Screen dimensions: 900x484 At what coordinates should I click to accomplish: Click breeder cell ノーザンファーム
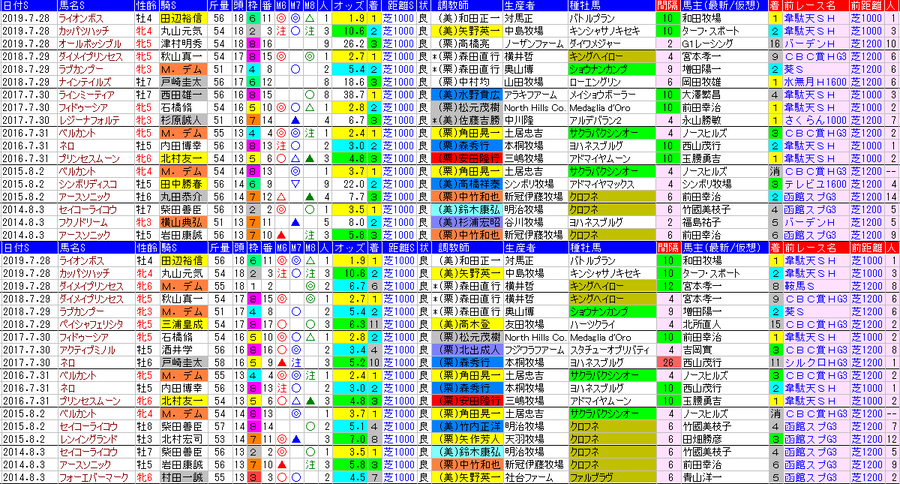tap(534, 44)
